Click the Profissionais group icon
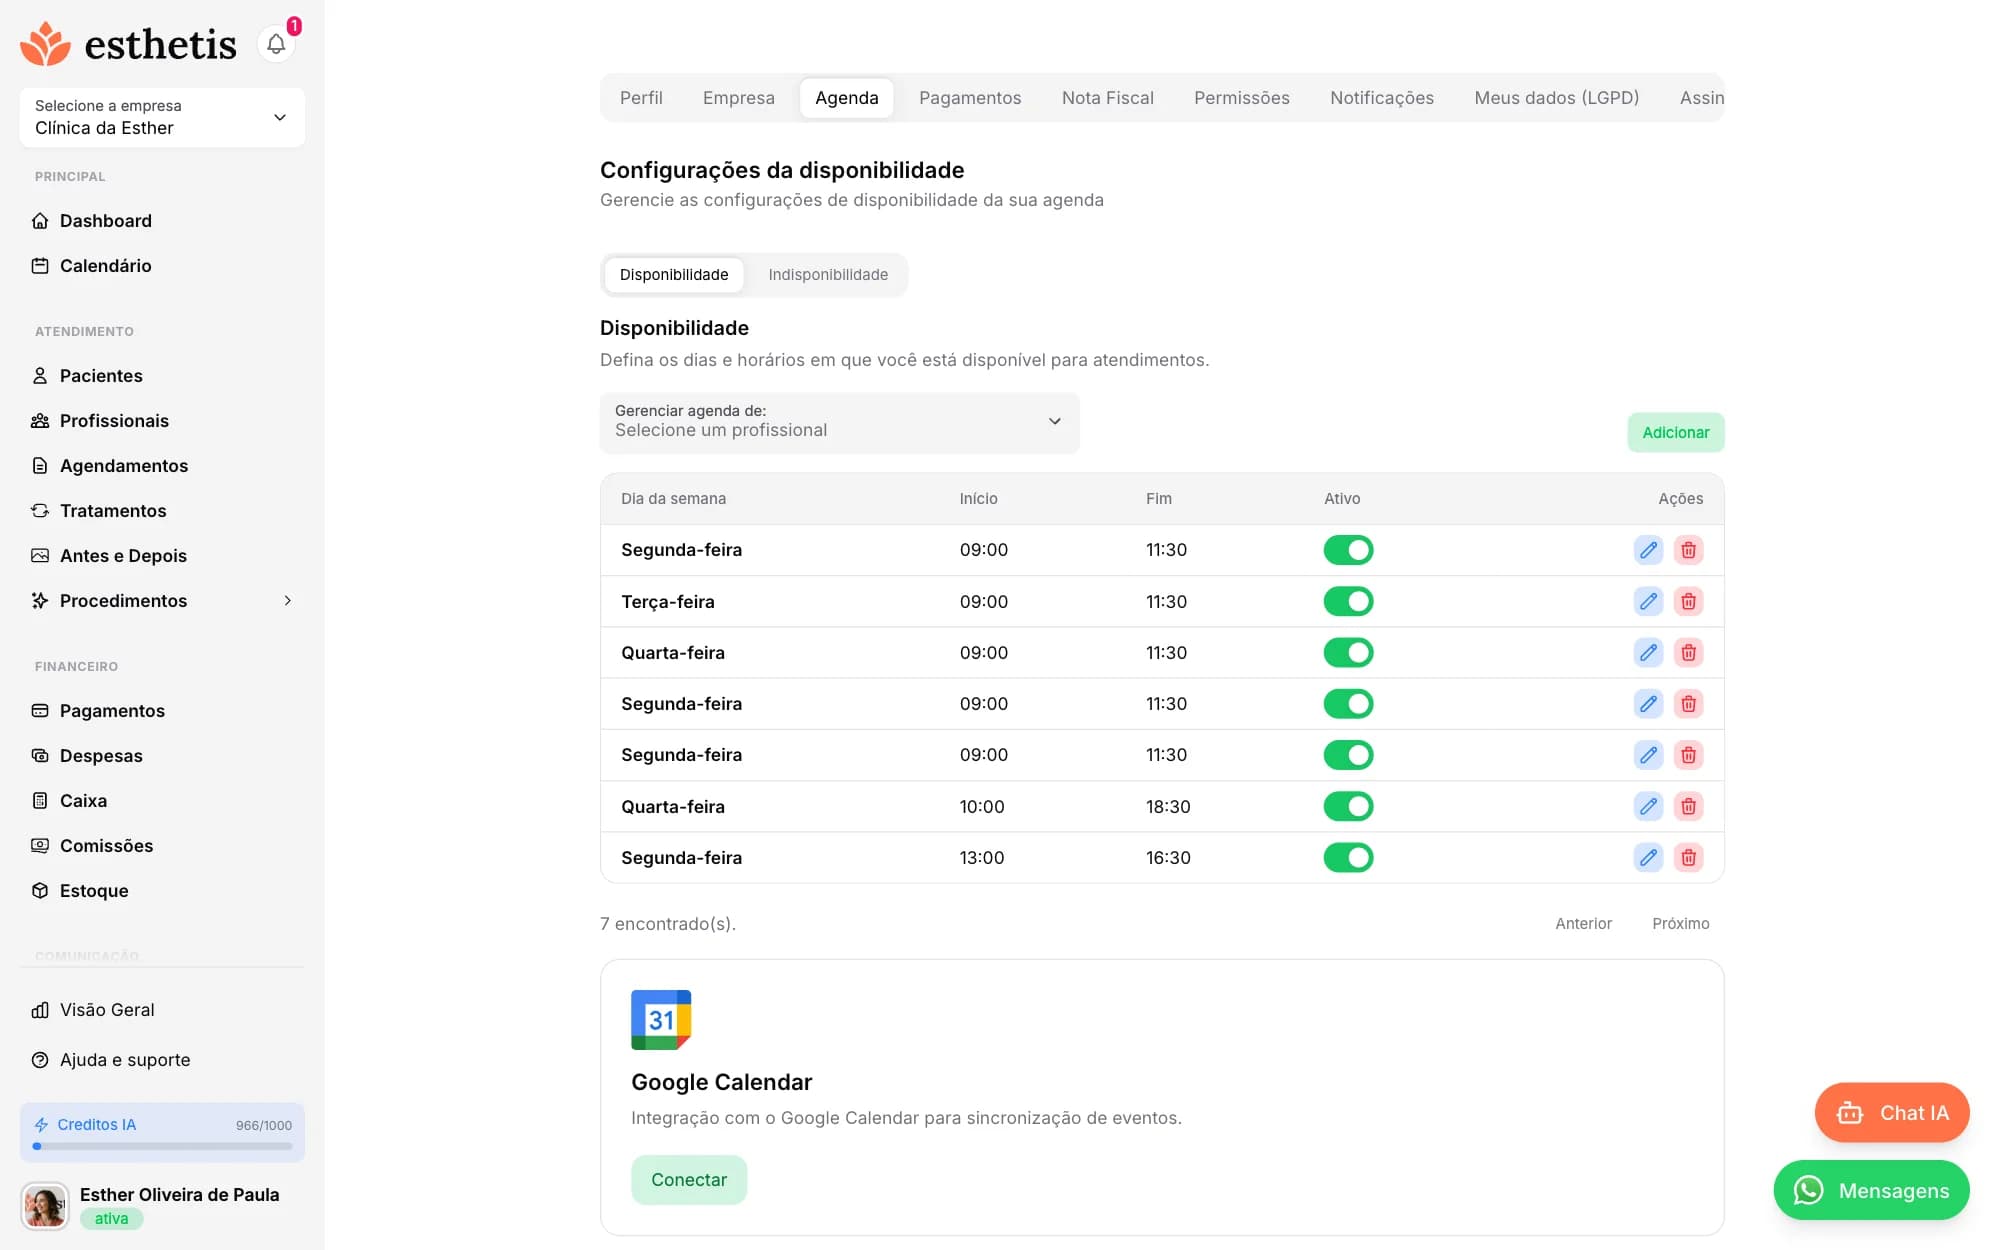Image resolution: width=2000 pixels, height=1250 pixels. 40,421
